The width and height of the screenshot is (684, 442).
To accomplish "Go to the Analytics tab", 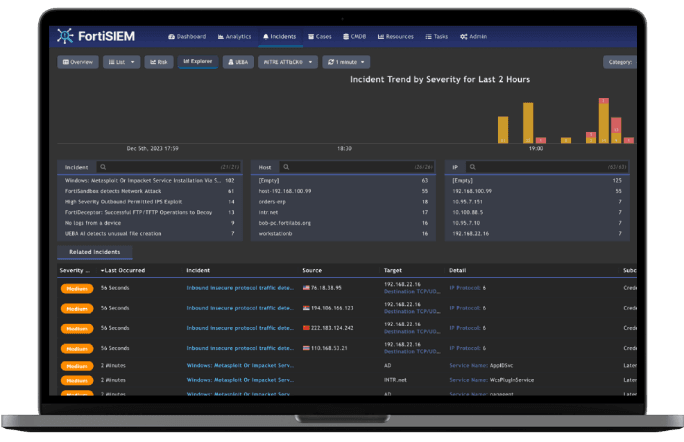I will [x=232, y=36].
